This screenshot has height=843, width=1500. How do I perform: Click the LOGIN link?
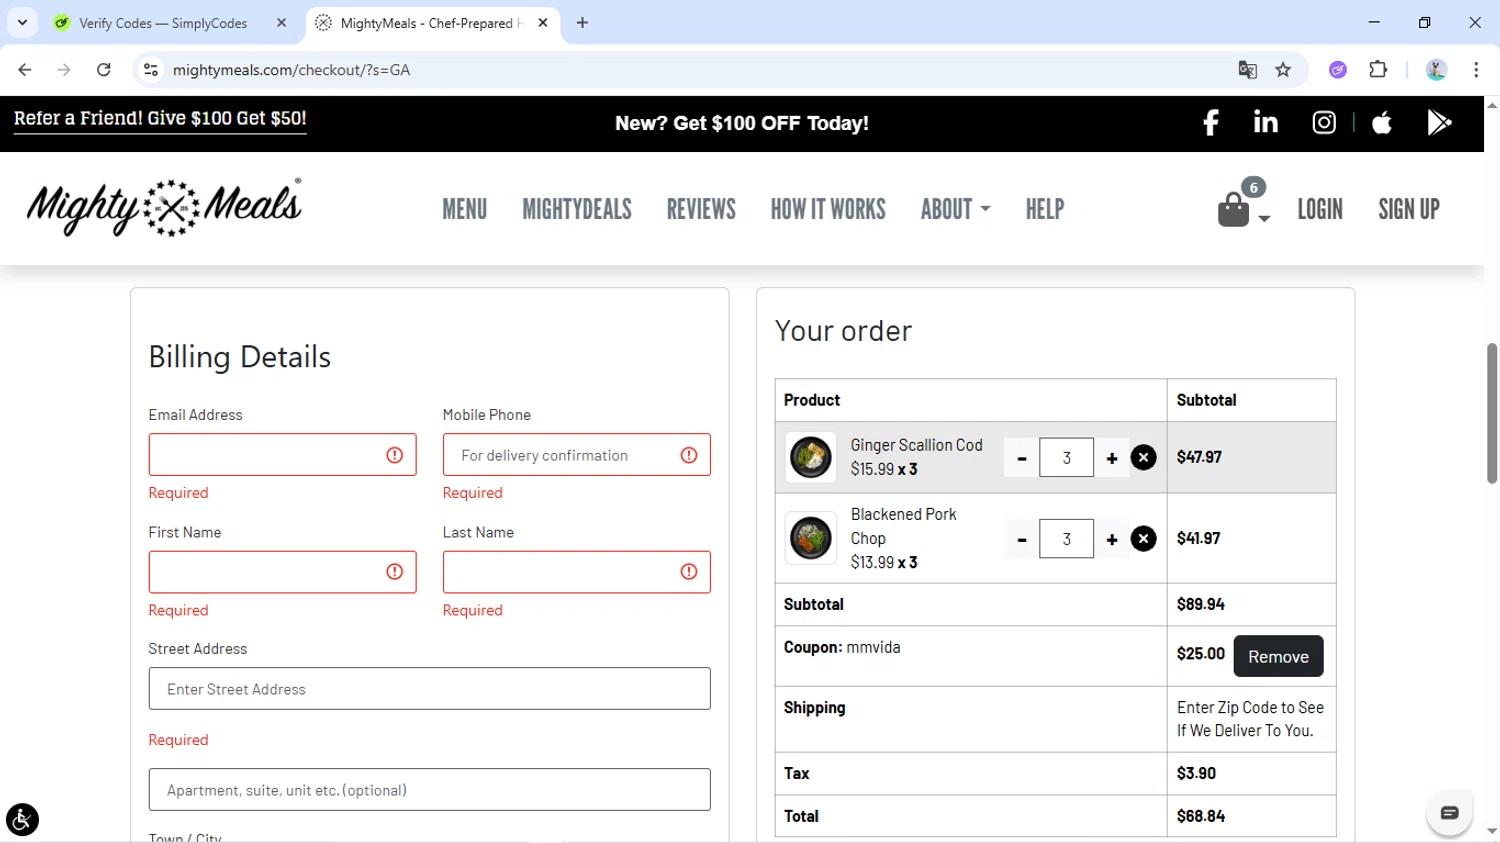[x=1320, y=209]
